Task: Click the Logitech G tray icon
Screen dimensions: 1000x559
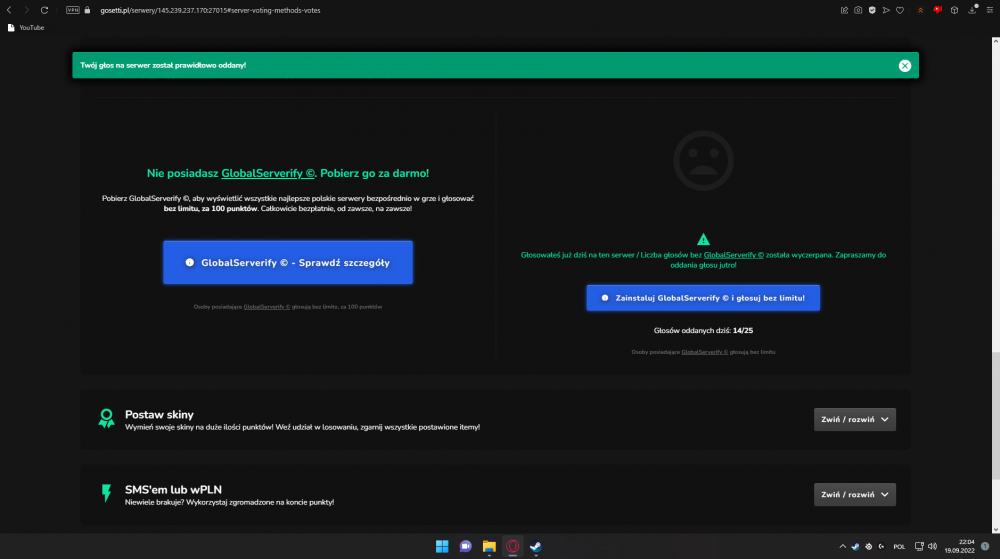Action: point(881,546)
